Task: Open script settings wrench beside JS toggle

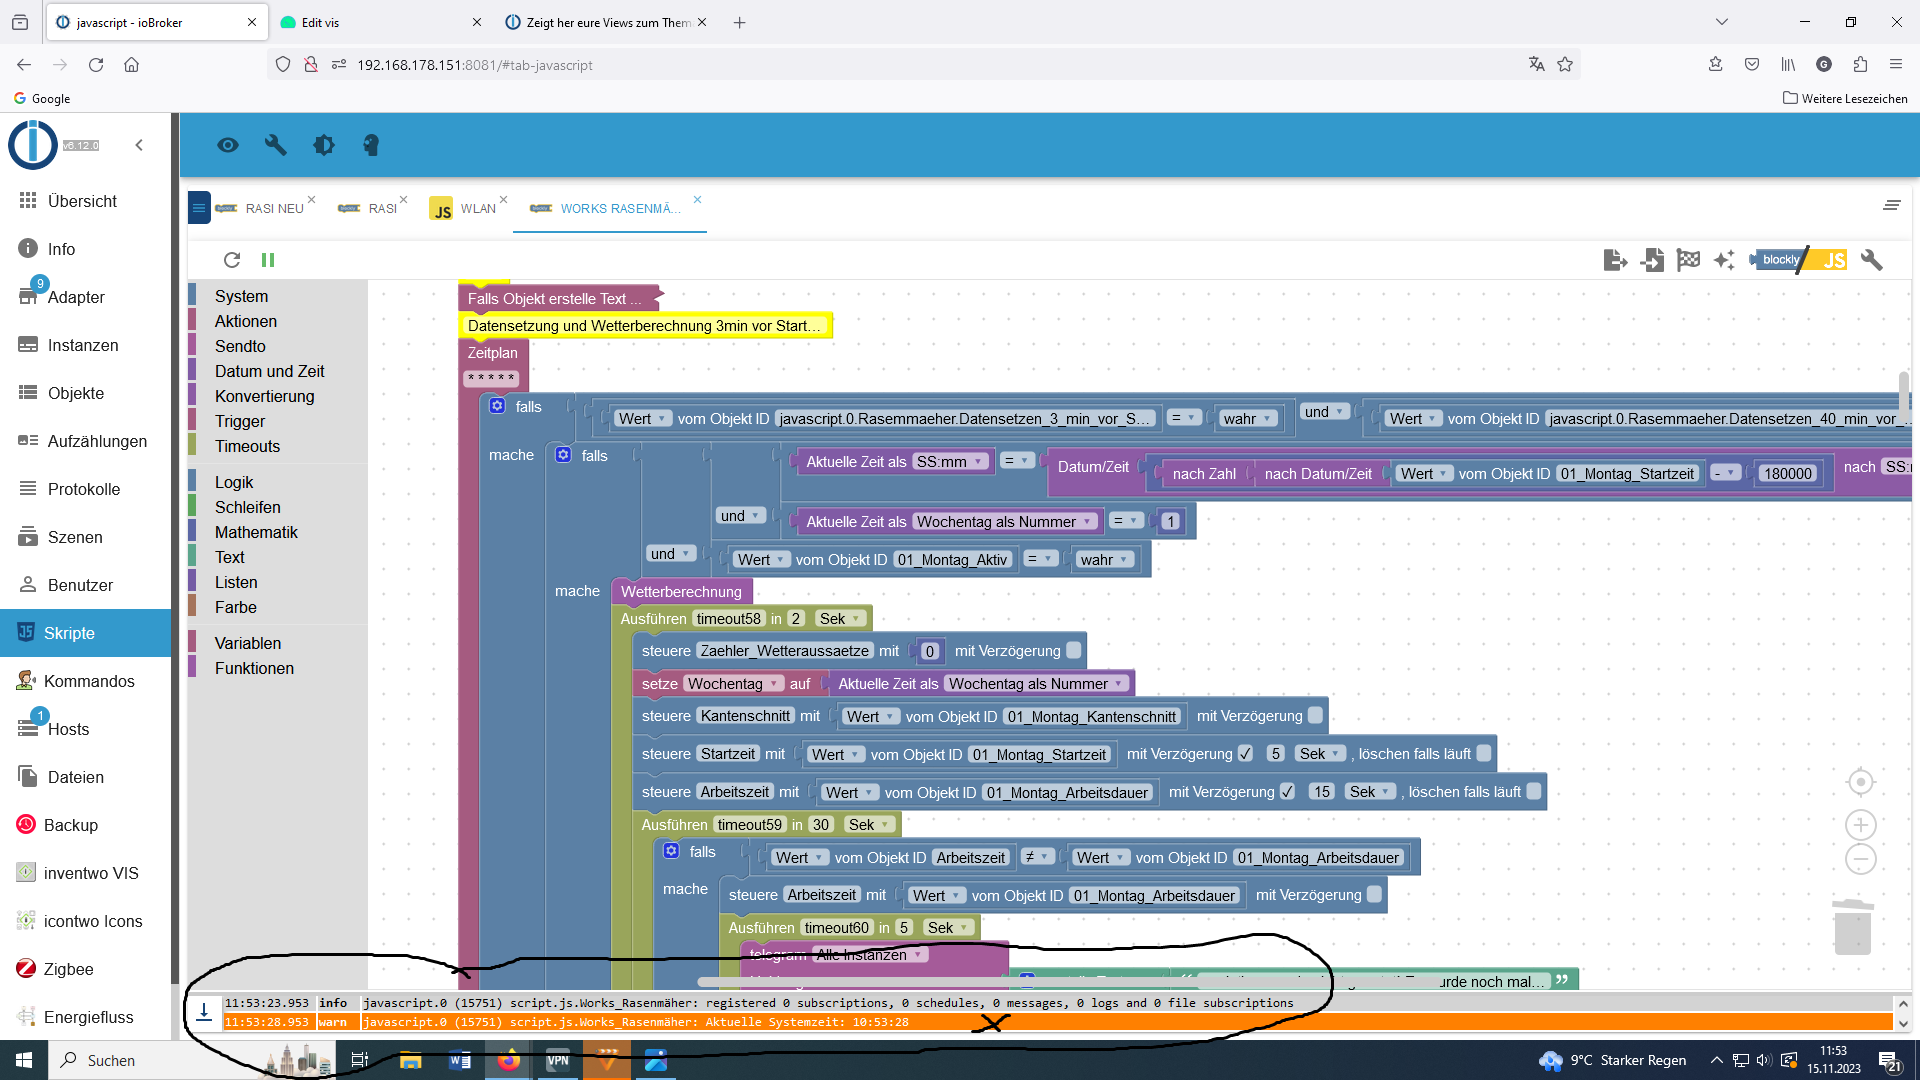Action: 1871,260
